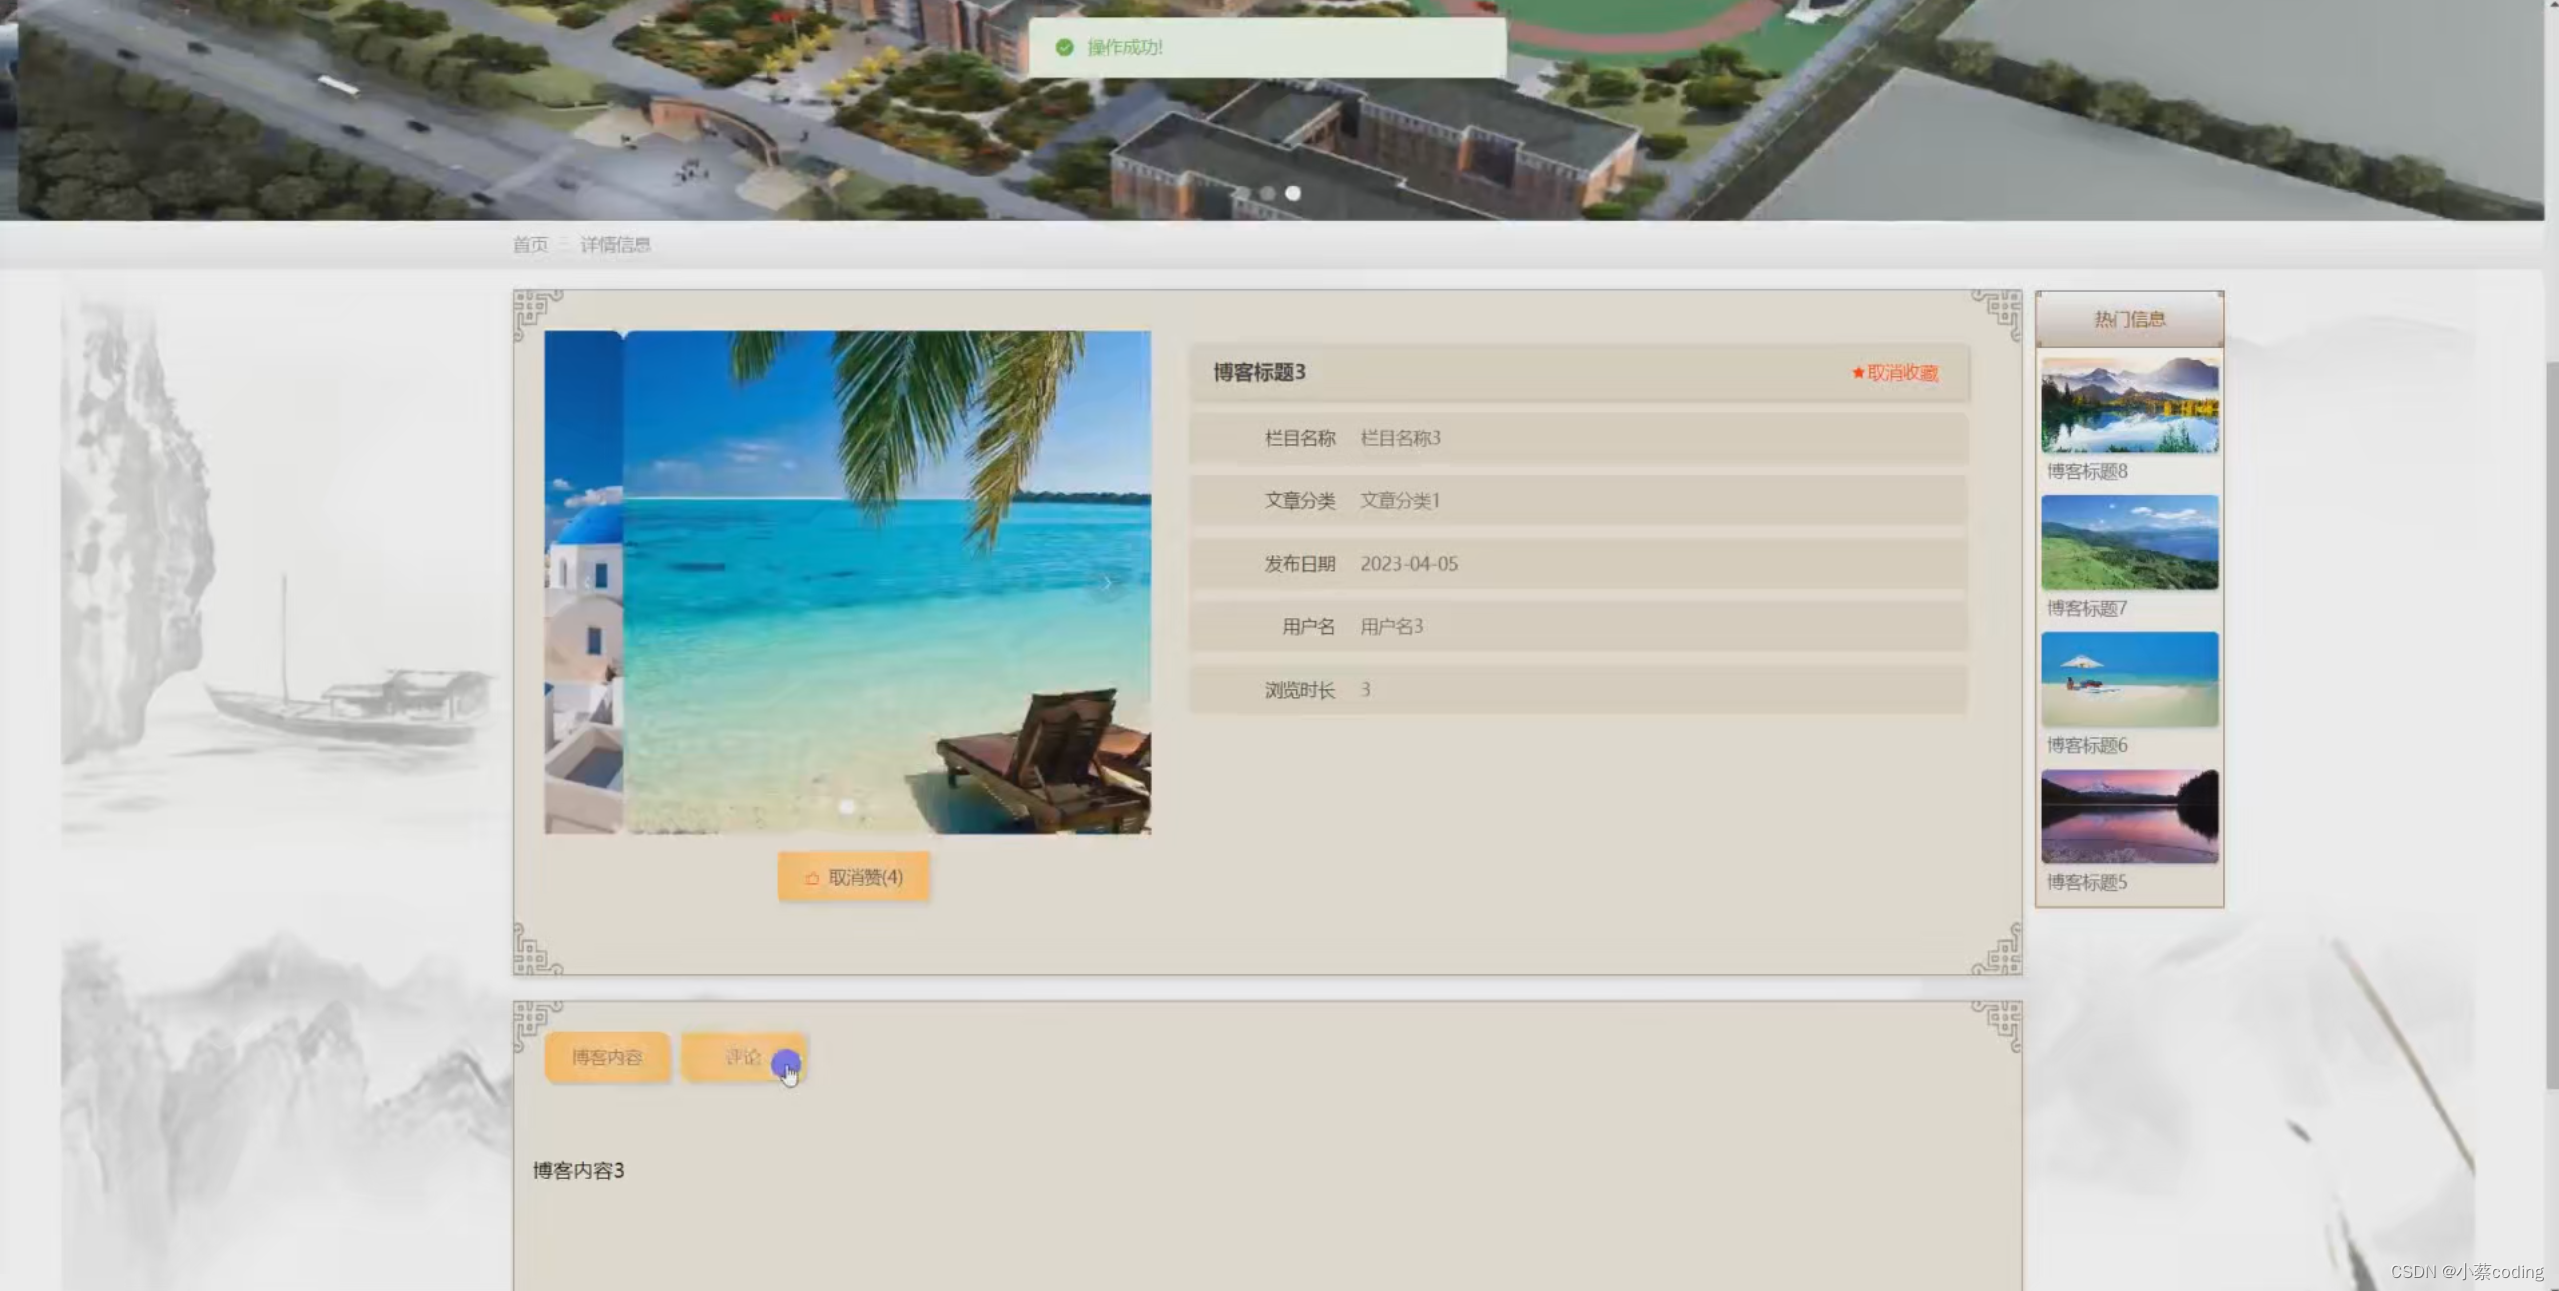Switch to the 评论 tab
Image resolution: width=2559 pixels, height=1291 pixels.
[x=743, y=1056]
